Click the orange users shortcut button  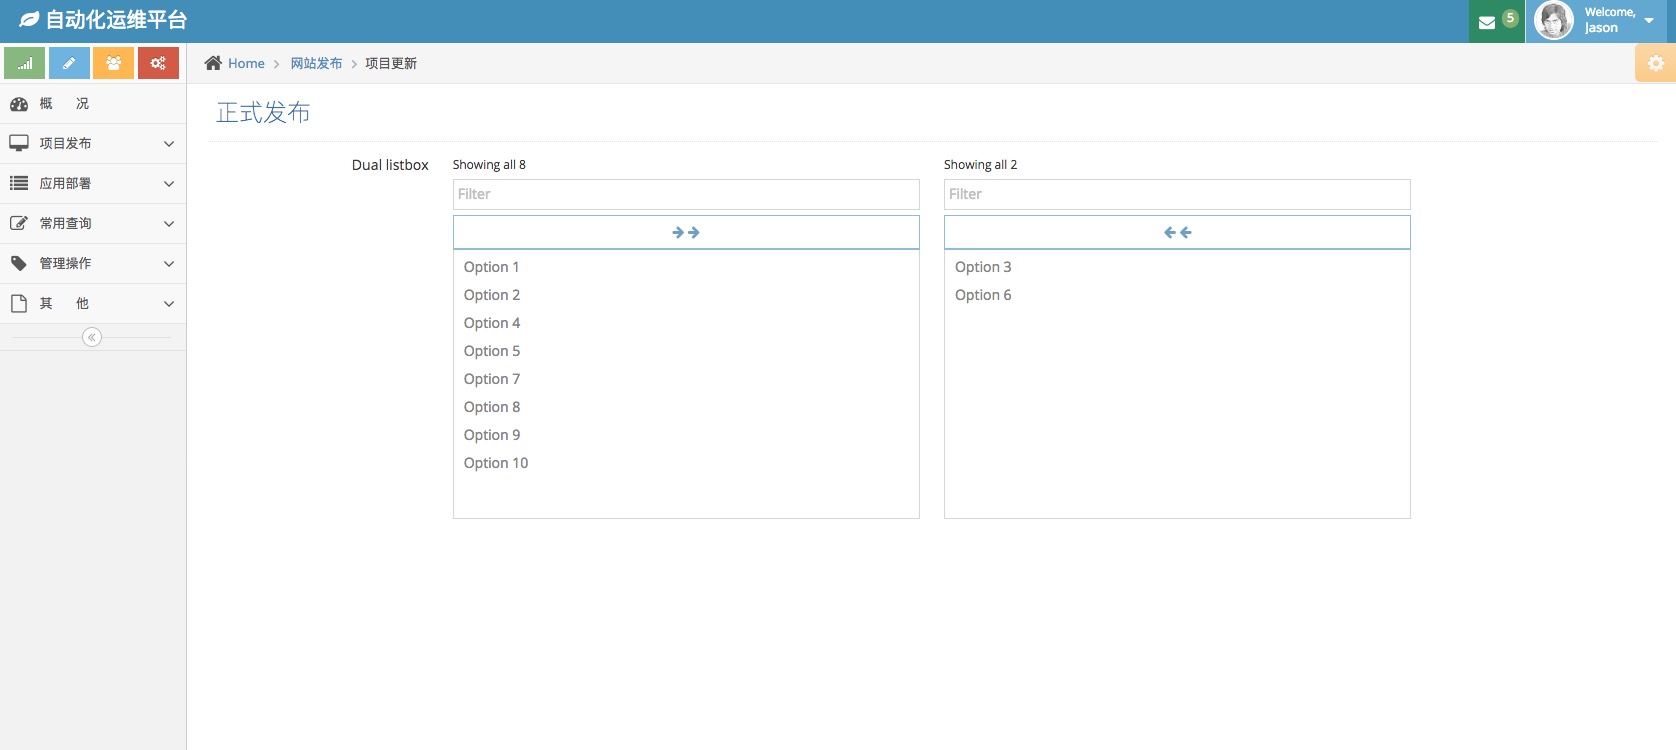(113, 63)
